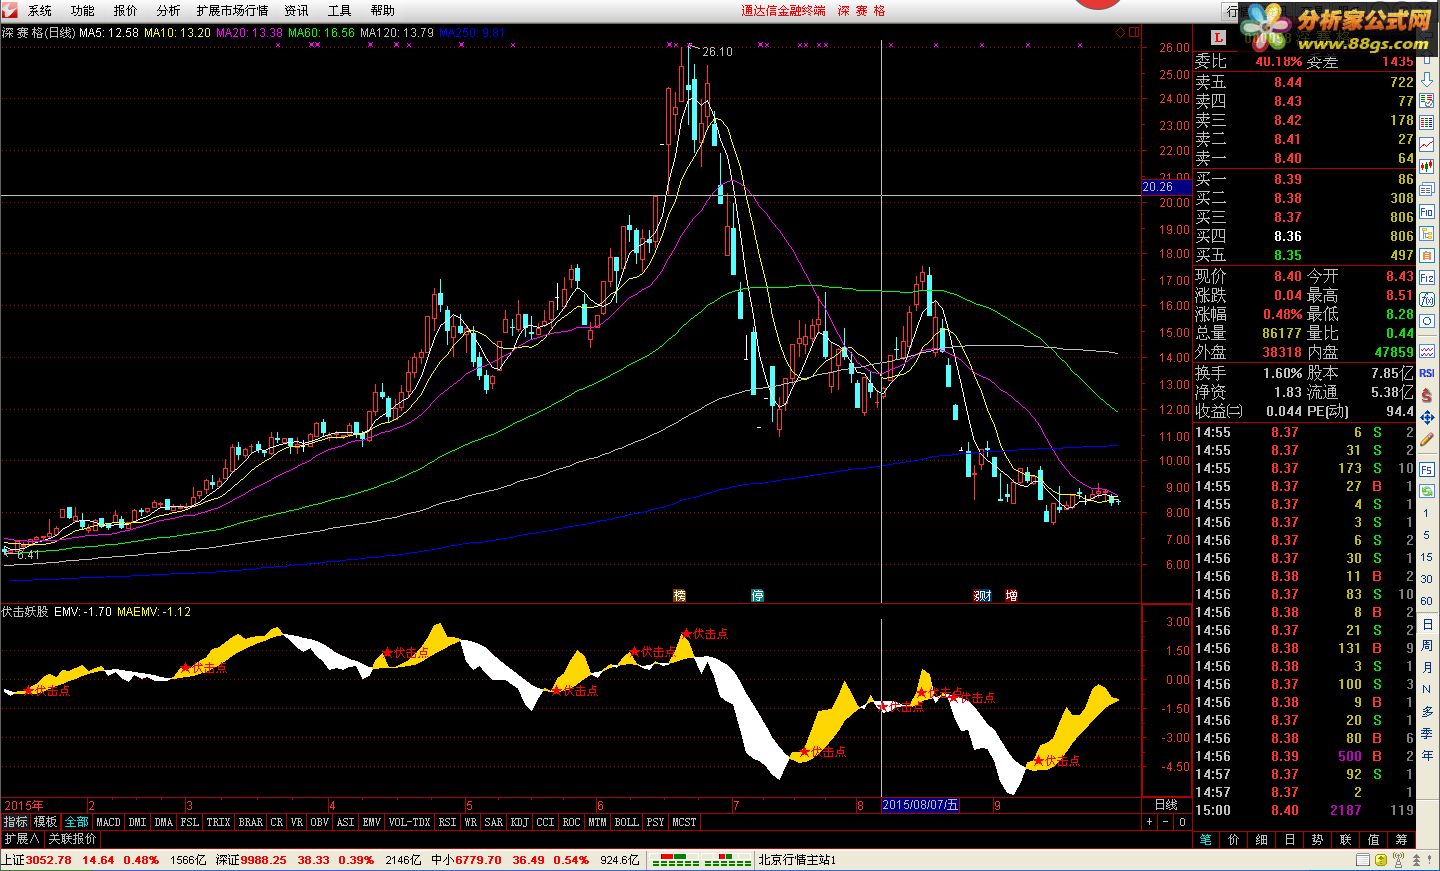This screenshot has width=1440, height=871.
Task: Select the 季 quarterly period
Action: tap(1427, 733)
